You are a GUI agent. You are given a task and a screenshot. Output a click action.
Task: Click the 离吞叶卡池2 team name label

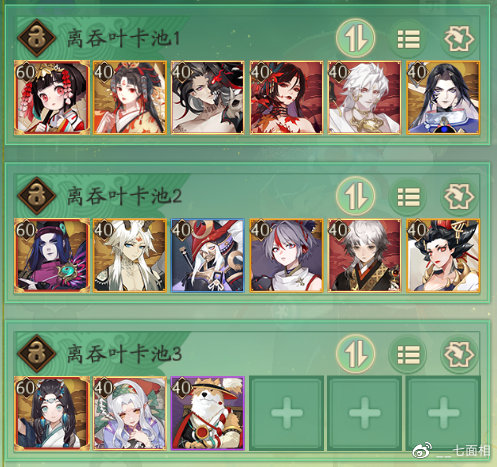point(124,196)
